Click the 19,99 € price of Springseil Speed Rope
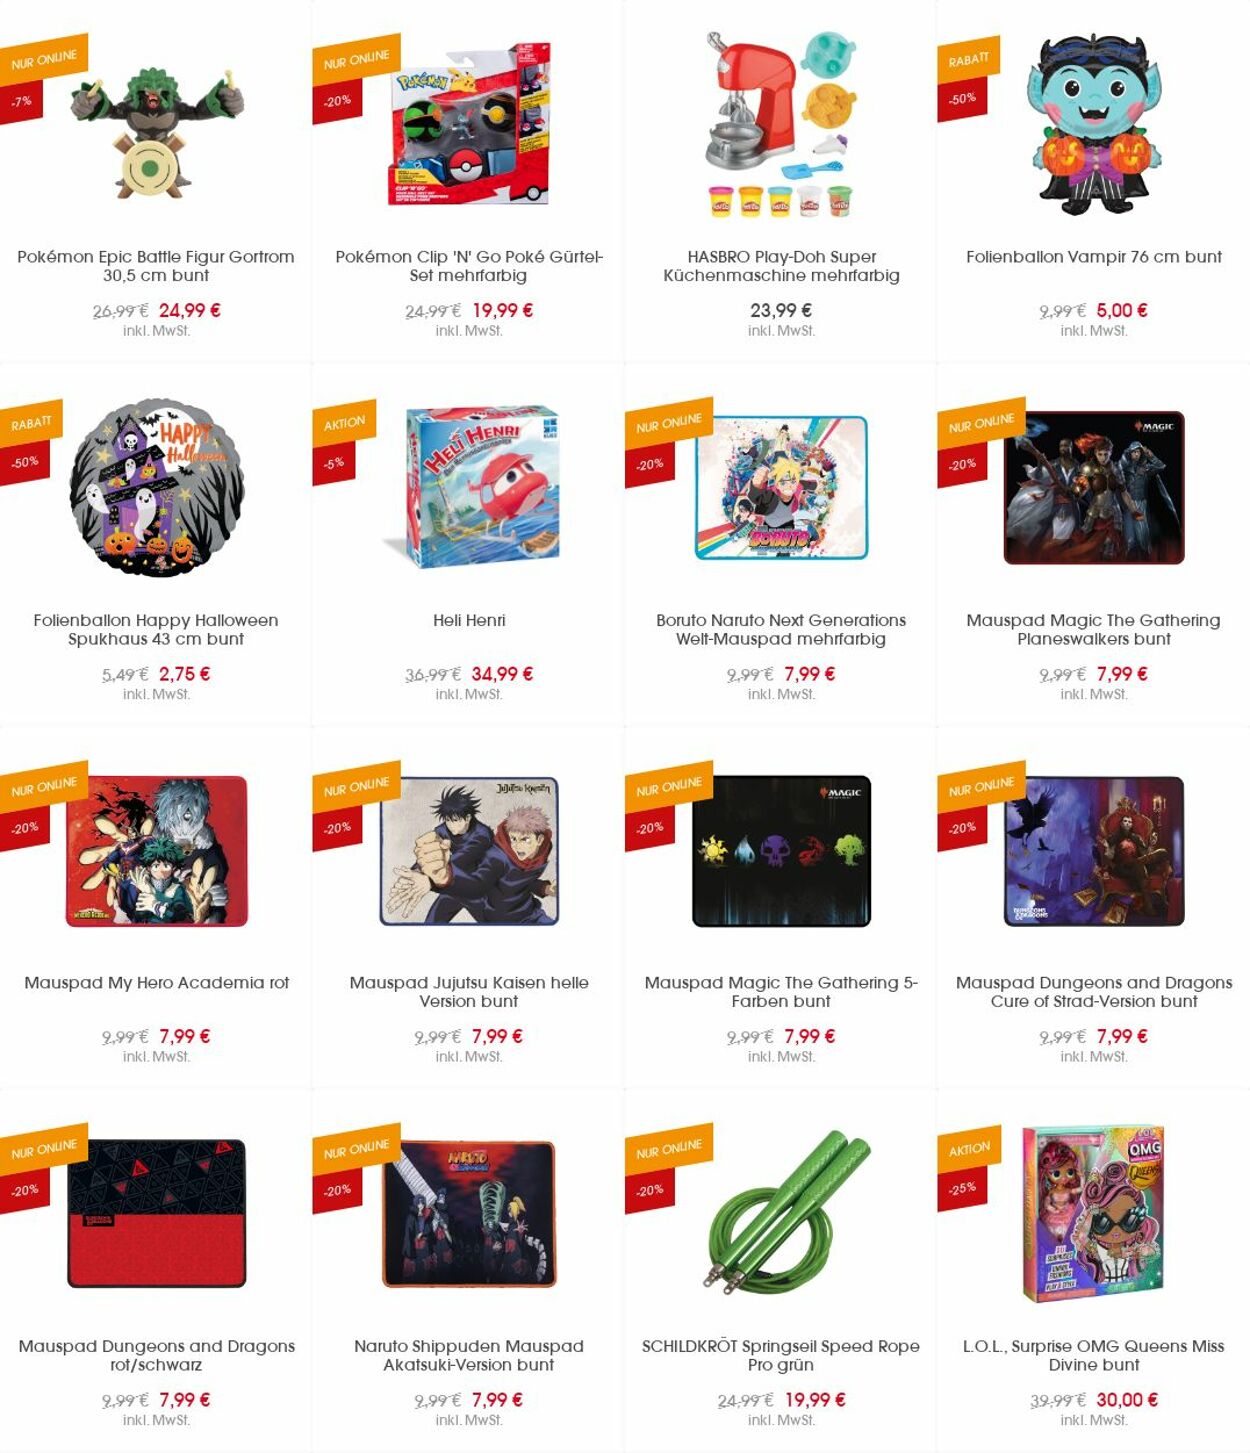This screenshot has height=1453, width=1250. (815, 1400)
